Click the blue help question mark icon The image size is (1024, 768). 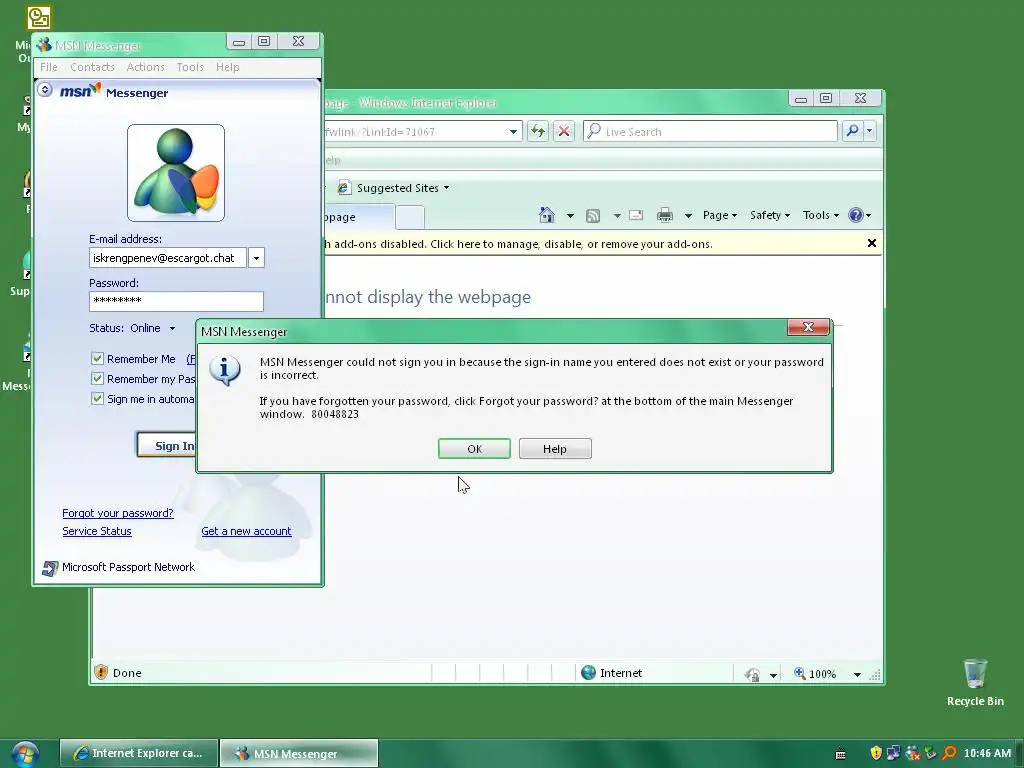tap(856, 215)
